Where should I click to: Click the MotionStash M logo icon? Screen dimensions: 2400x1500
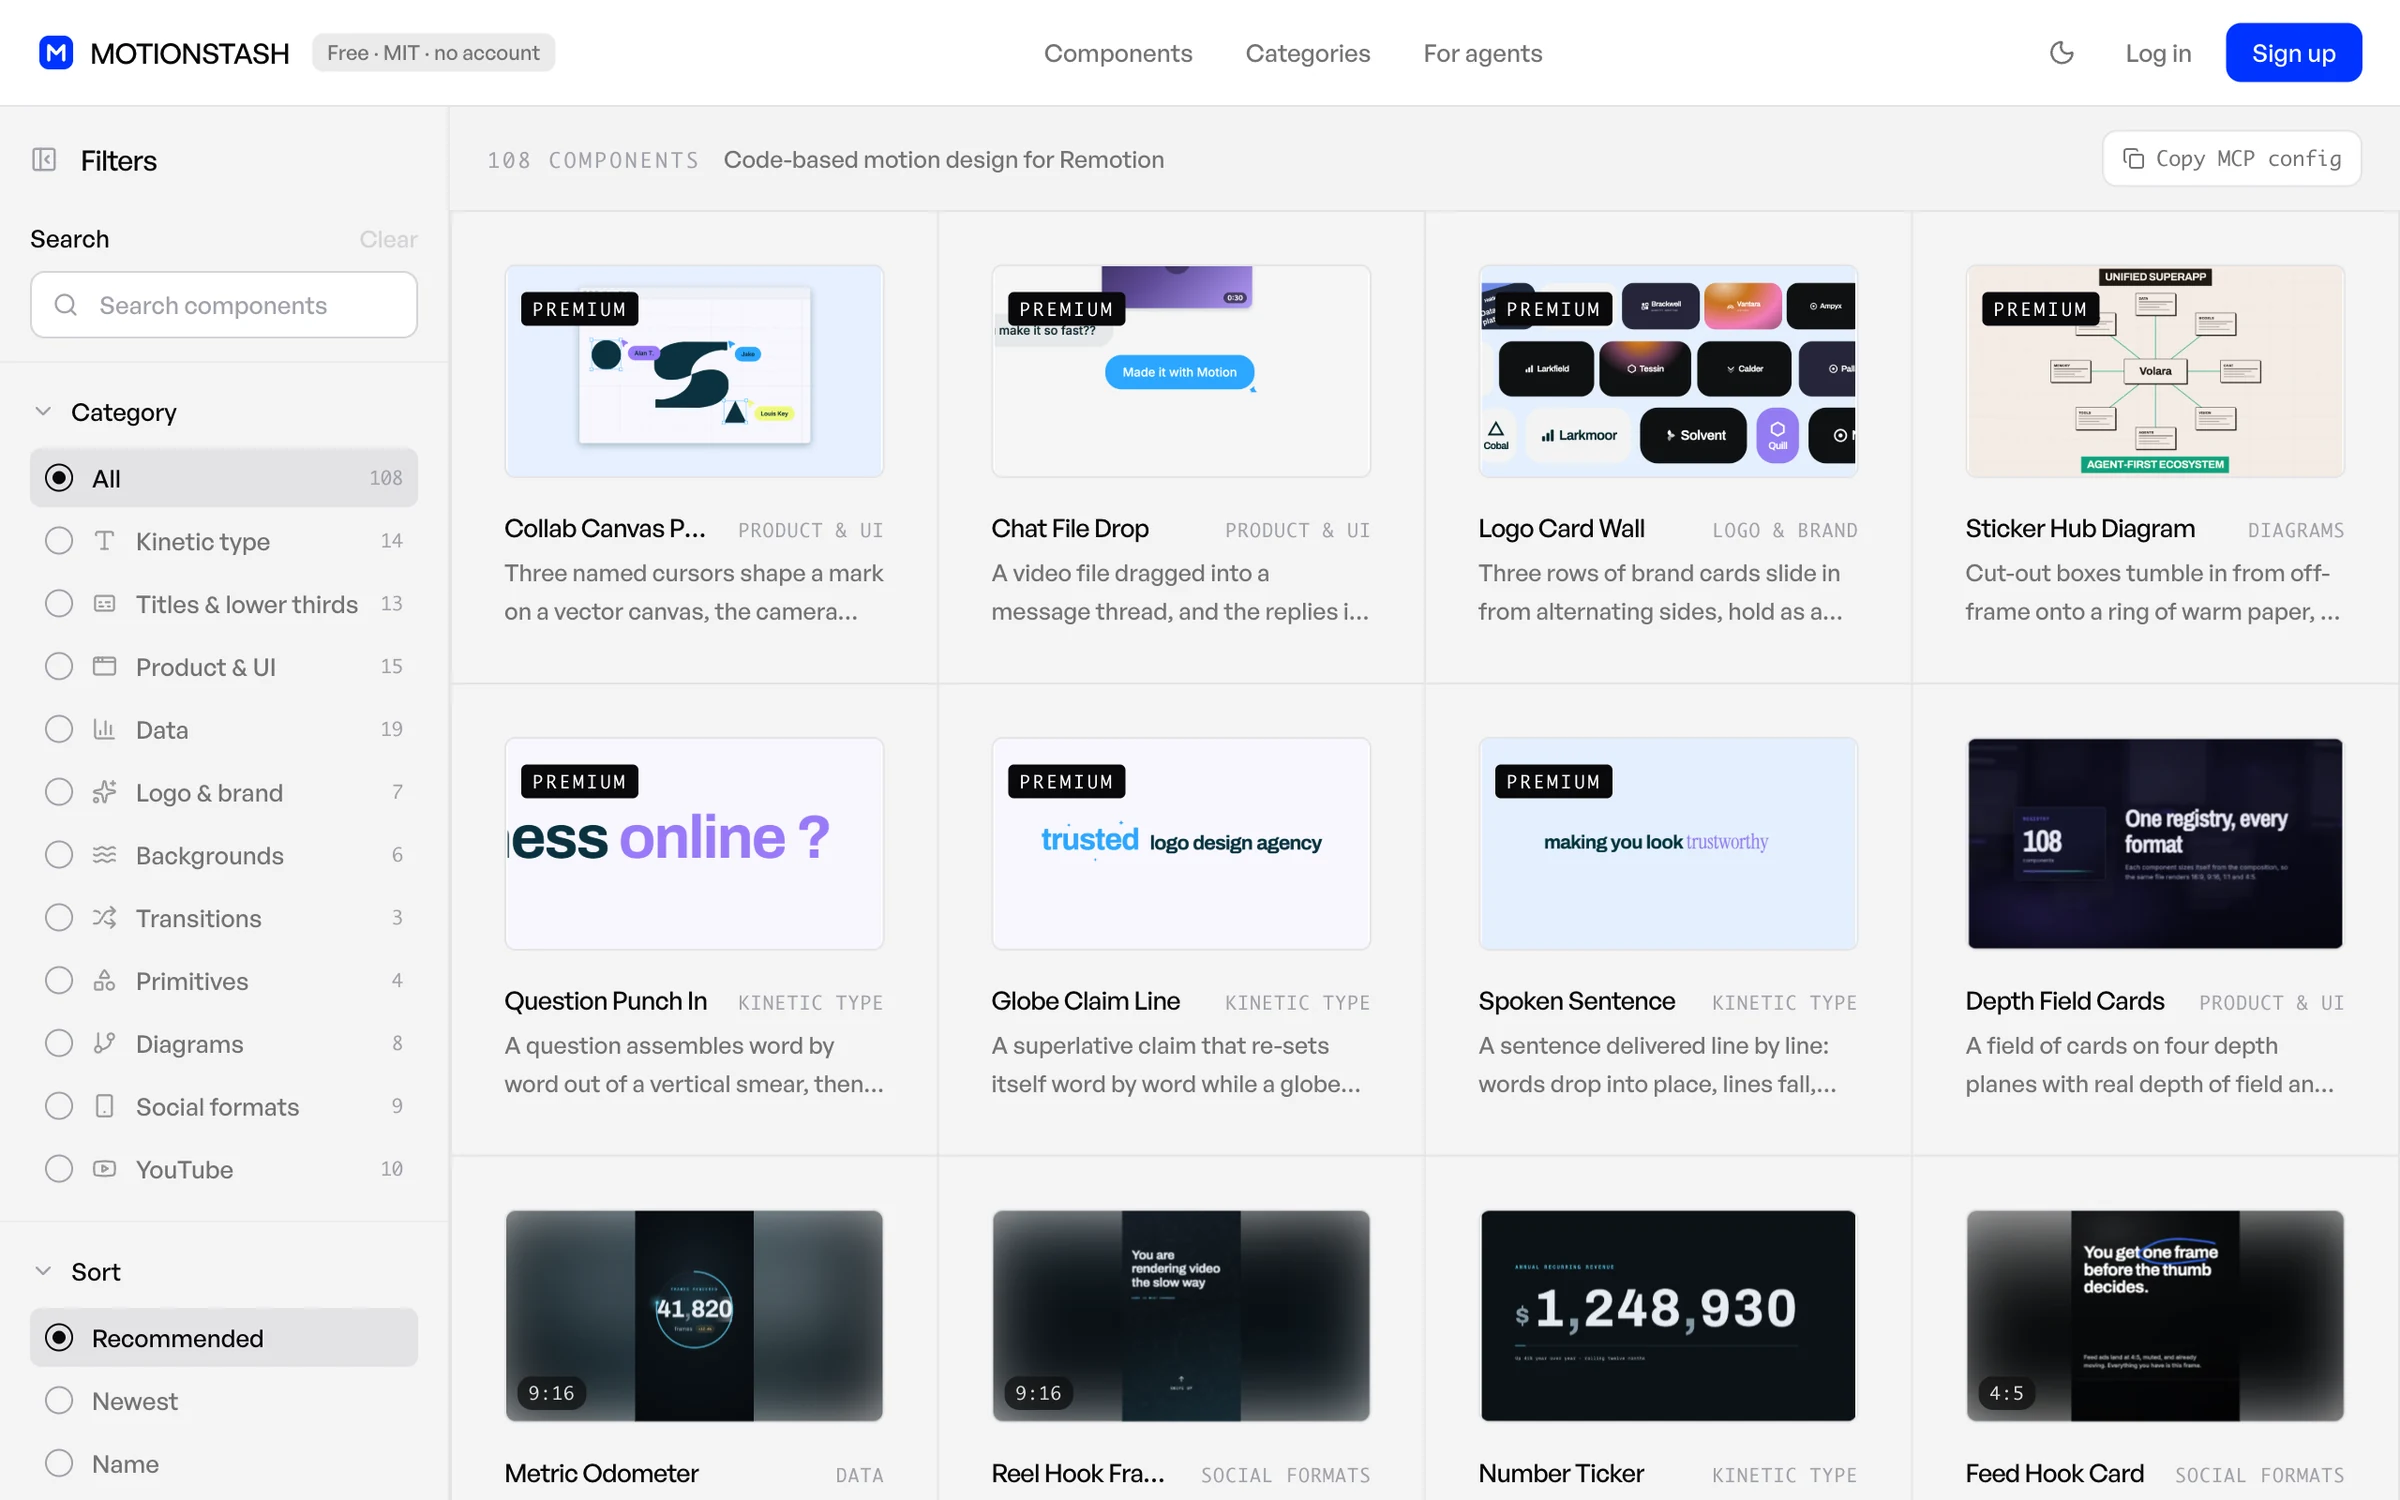coord(56,53)
